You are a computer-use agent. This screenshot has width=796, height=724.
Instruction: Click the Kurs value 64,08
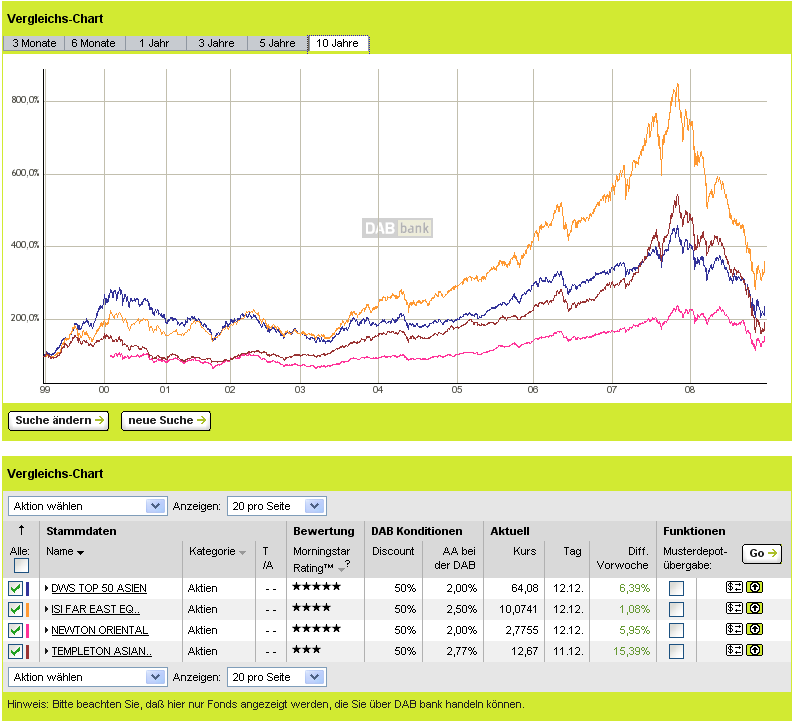(x=526, y=590)
